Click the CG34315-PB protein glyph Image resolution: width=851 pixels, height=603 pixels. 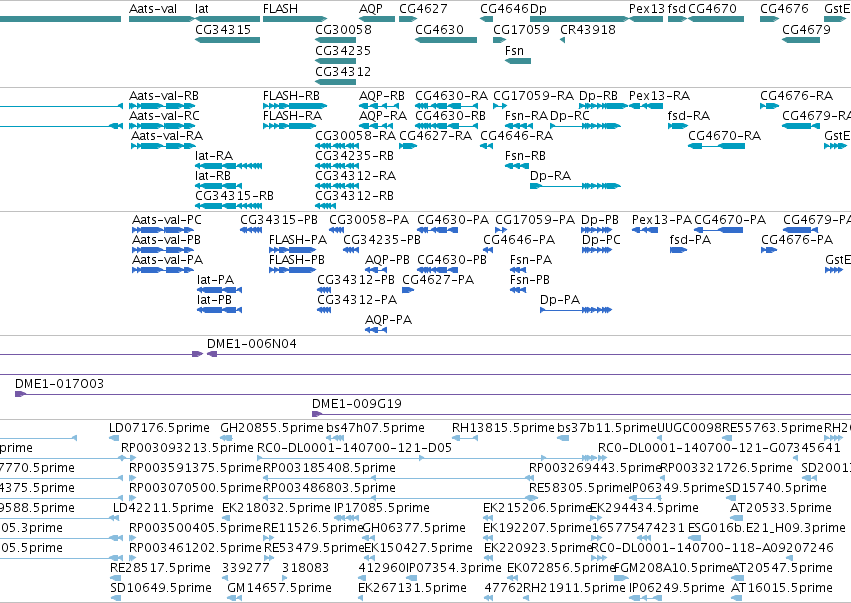(251, 230)
